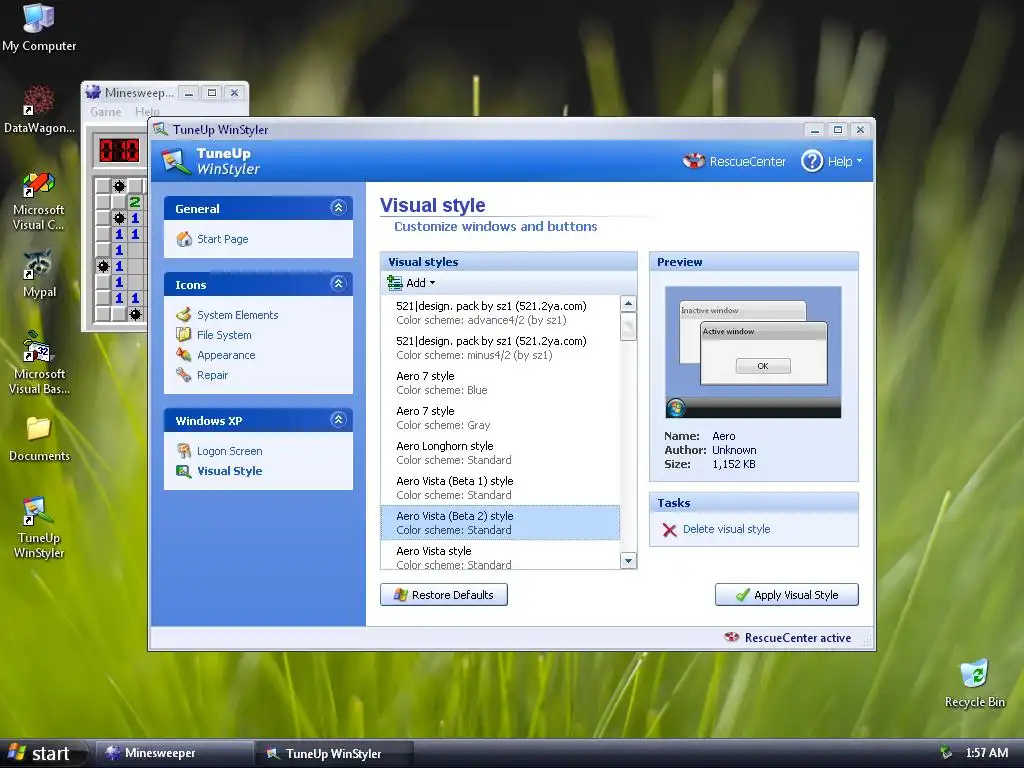Select Aero Longhorn style entry
Image resolution: width=1024 pixels, height=768 pixels.
[x=500, y=453]
